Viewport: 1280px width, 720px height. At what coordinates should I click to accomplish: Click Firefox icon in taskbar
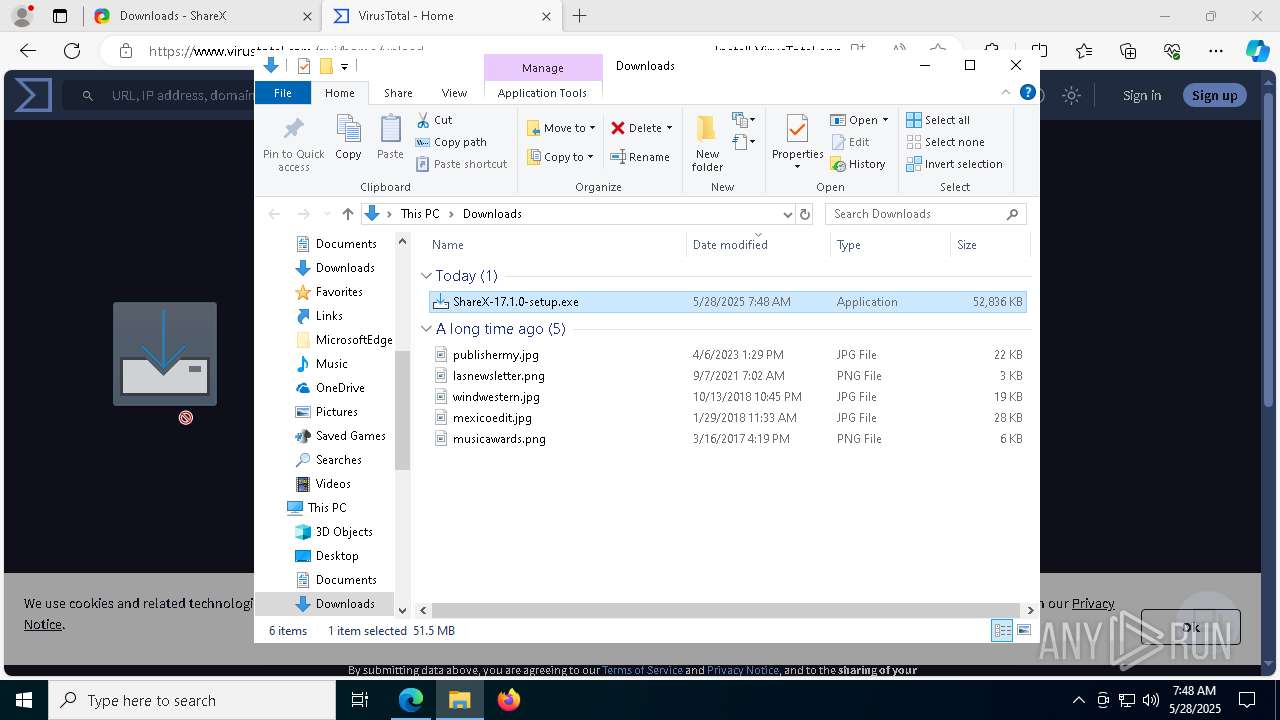(508, 700)
